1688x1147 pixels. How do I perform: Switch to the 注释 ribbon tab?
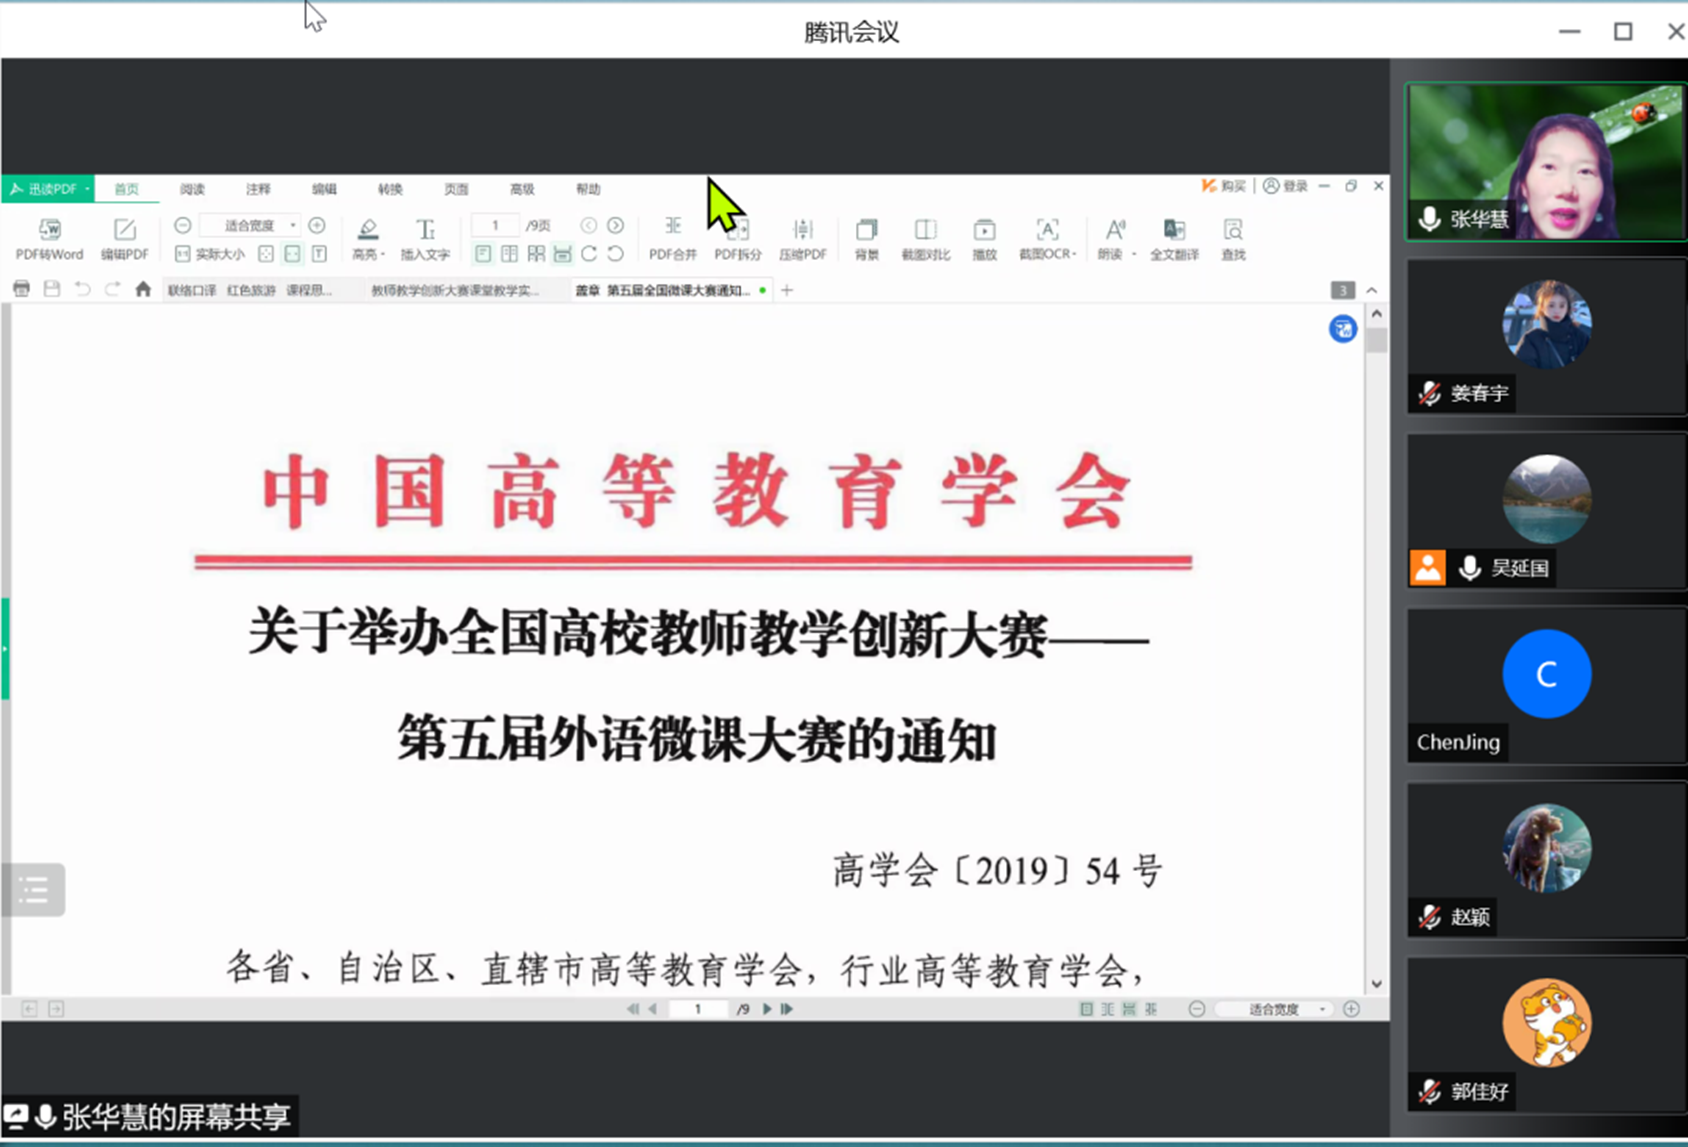pos(258,189)
